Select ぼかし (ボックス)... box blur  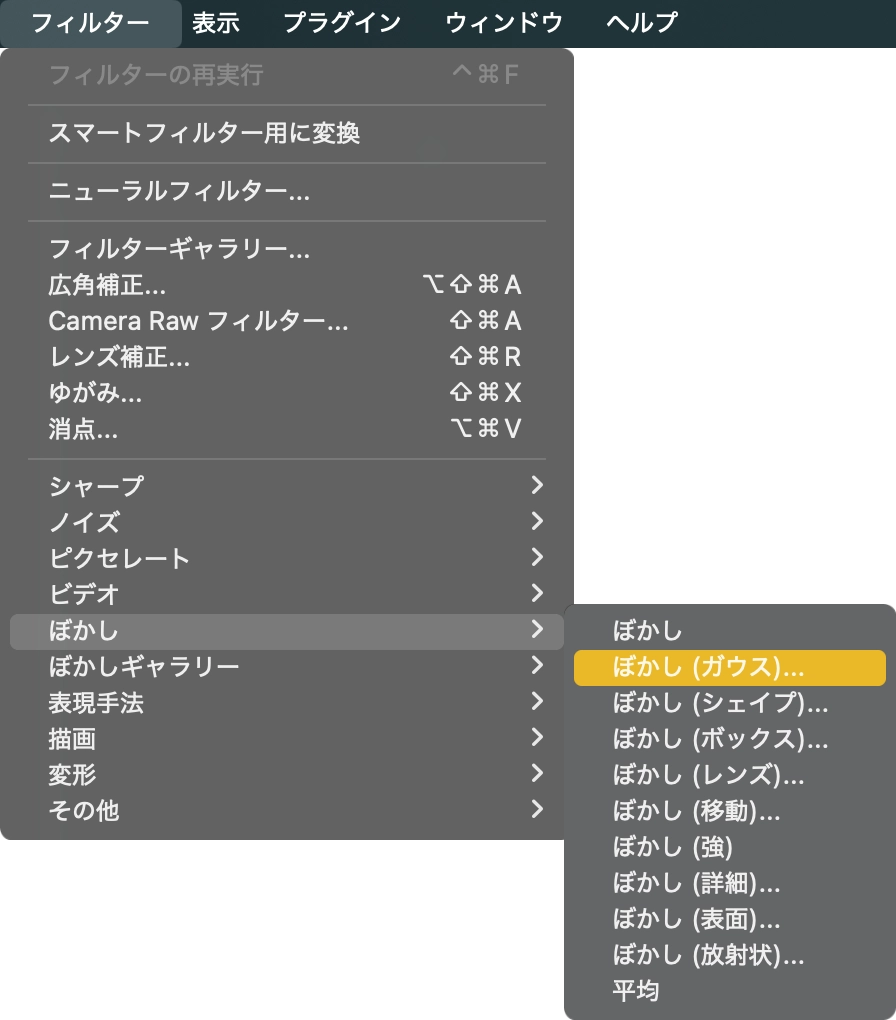click(x=720, y=739)
